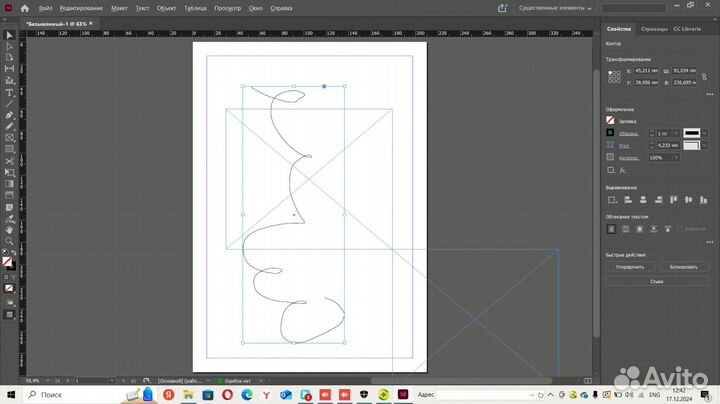Click the Обводка stroke link

(628, 134)
